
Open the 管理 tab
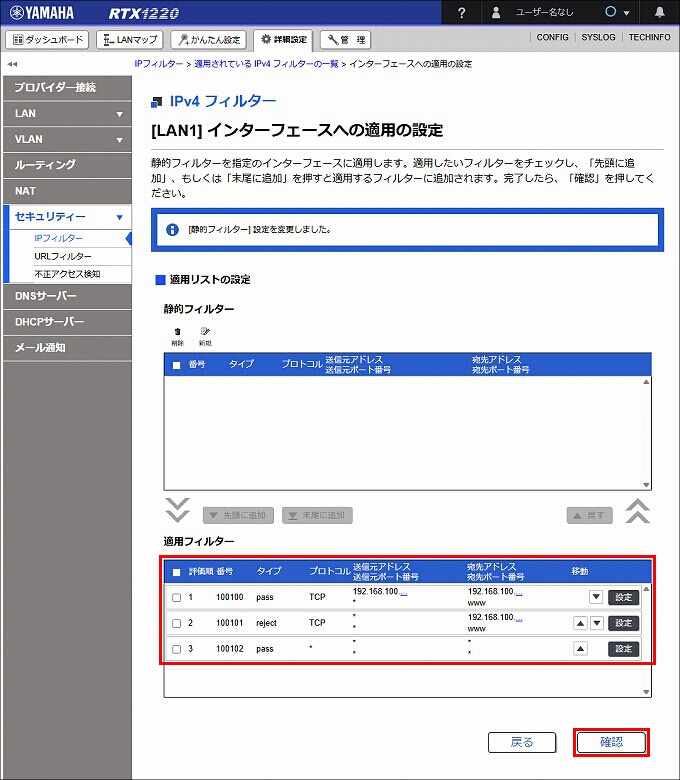(x=346, y=39)
